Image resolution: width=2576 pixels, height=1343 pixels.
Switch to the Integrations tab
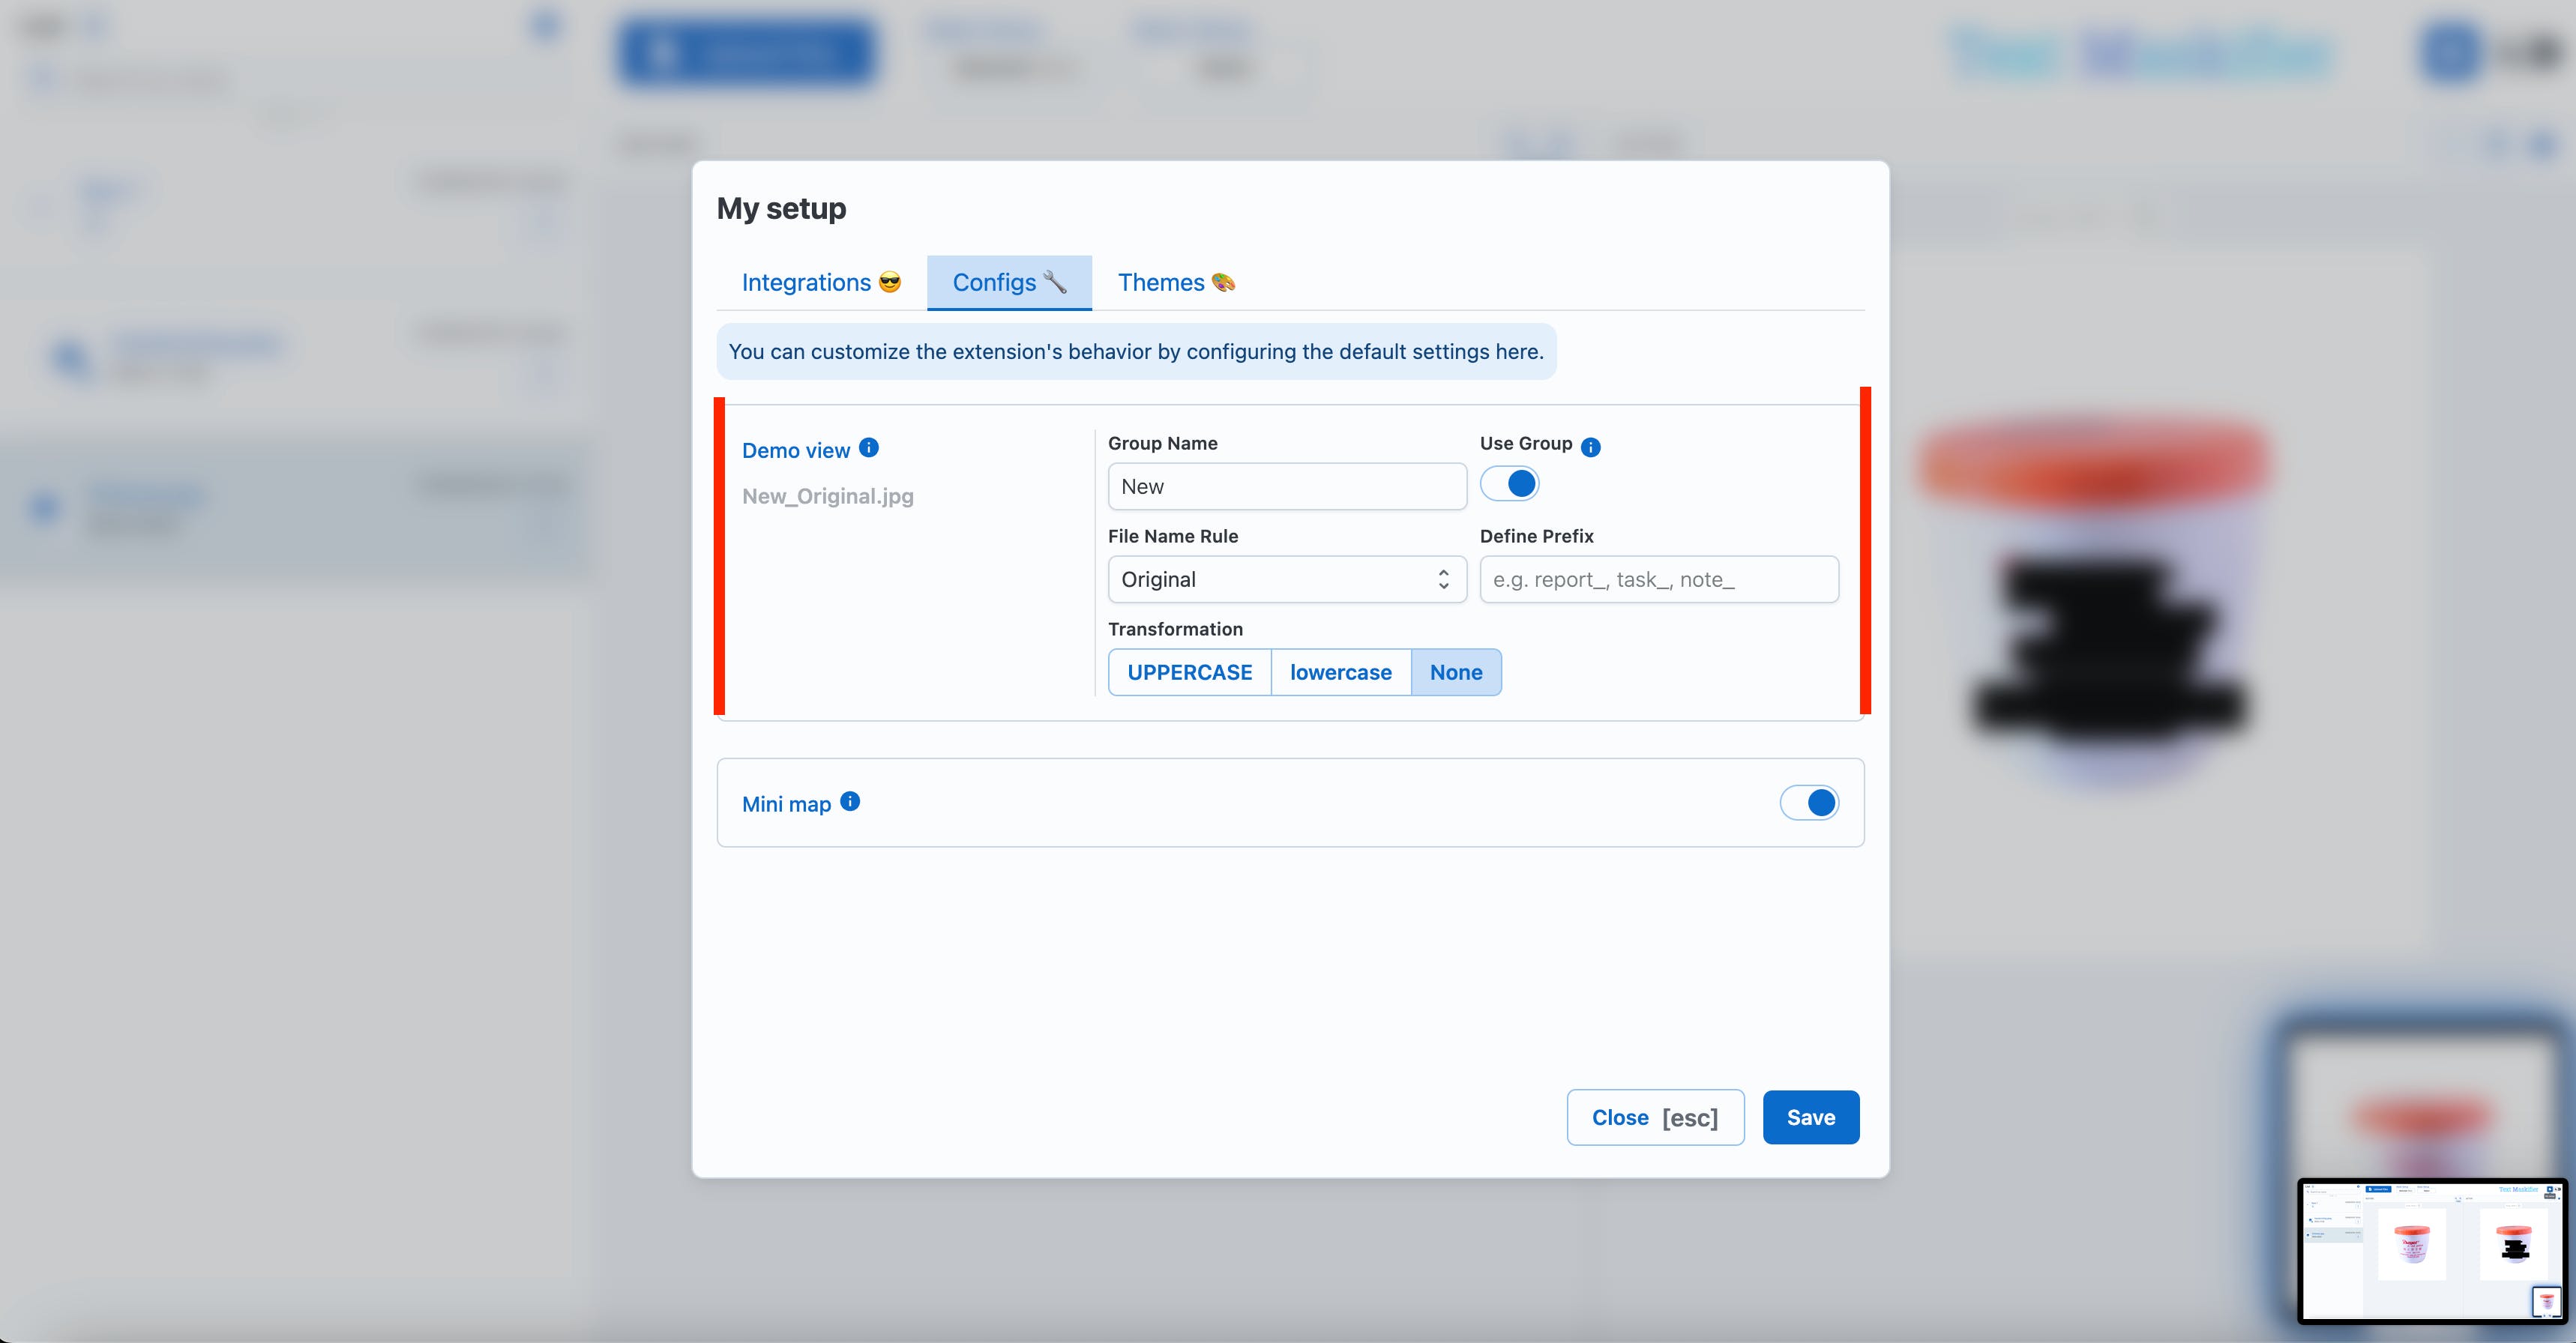click(820, 283)
